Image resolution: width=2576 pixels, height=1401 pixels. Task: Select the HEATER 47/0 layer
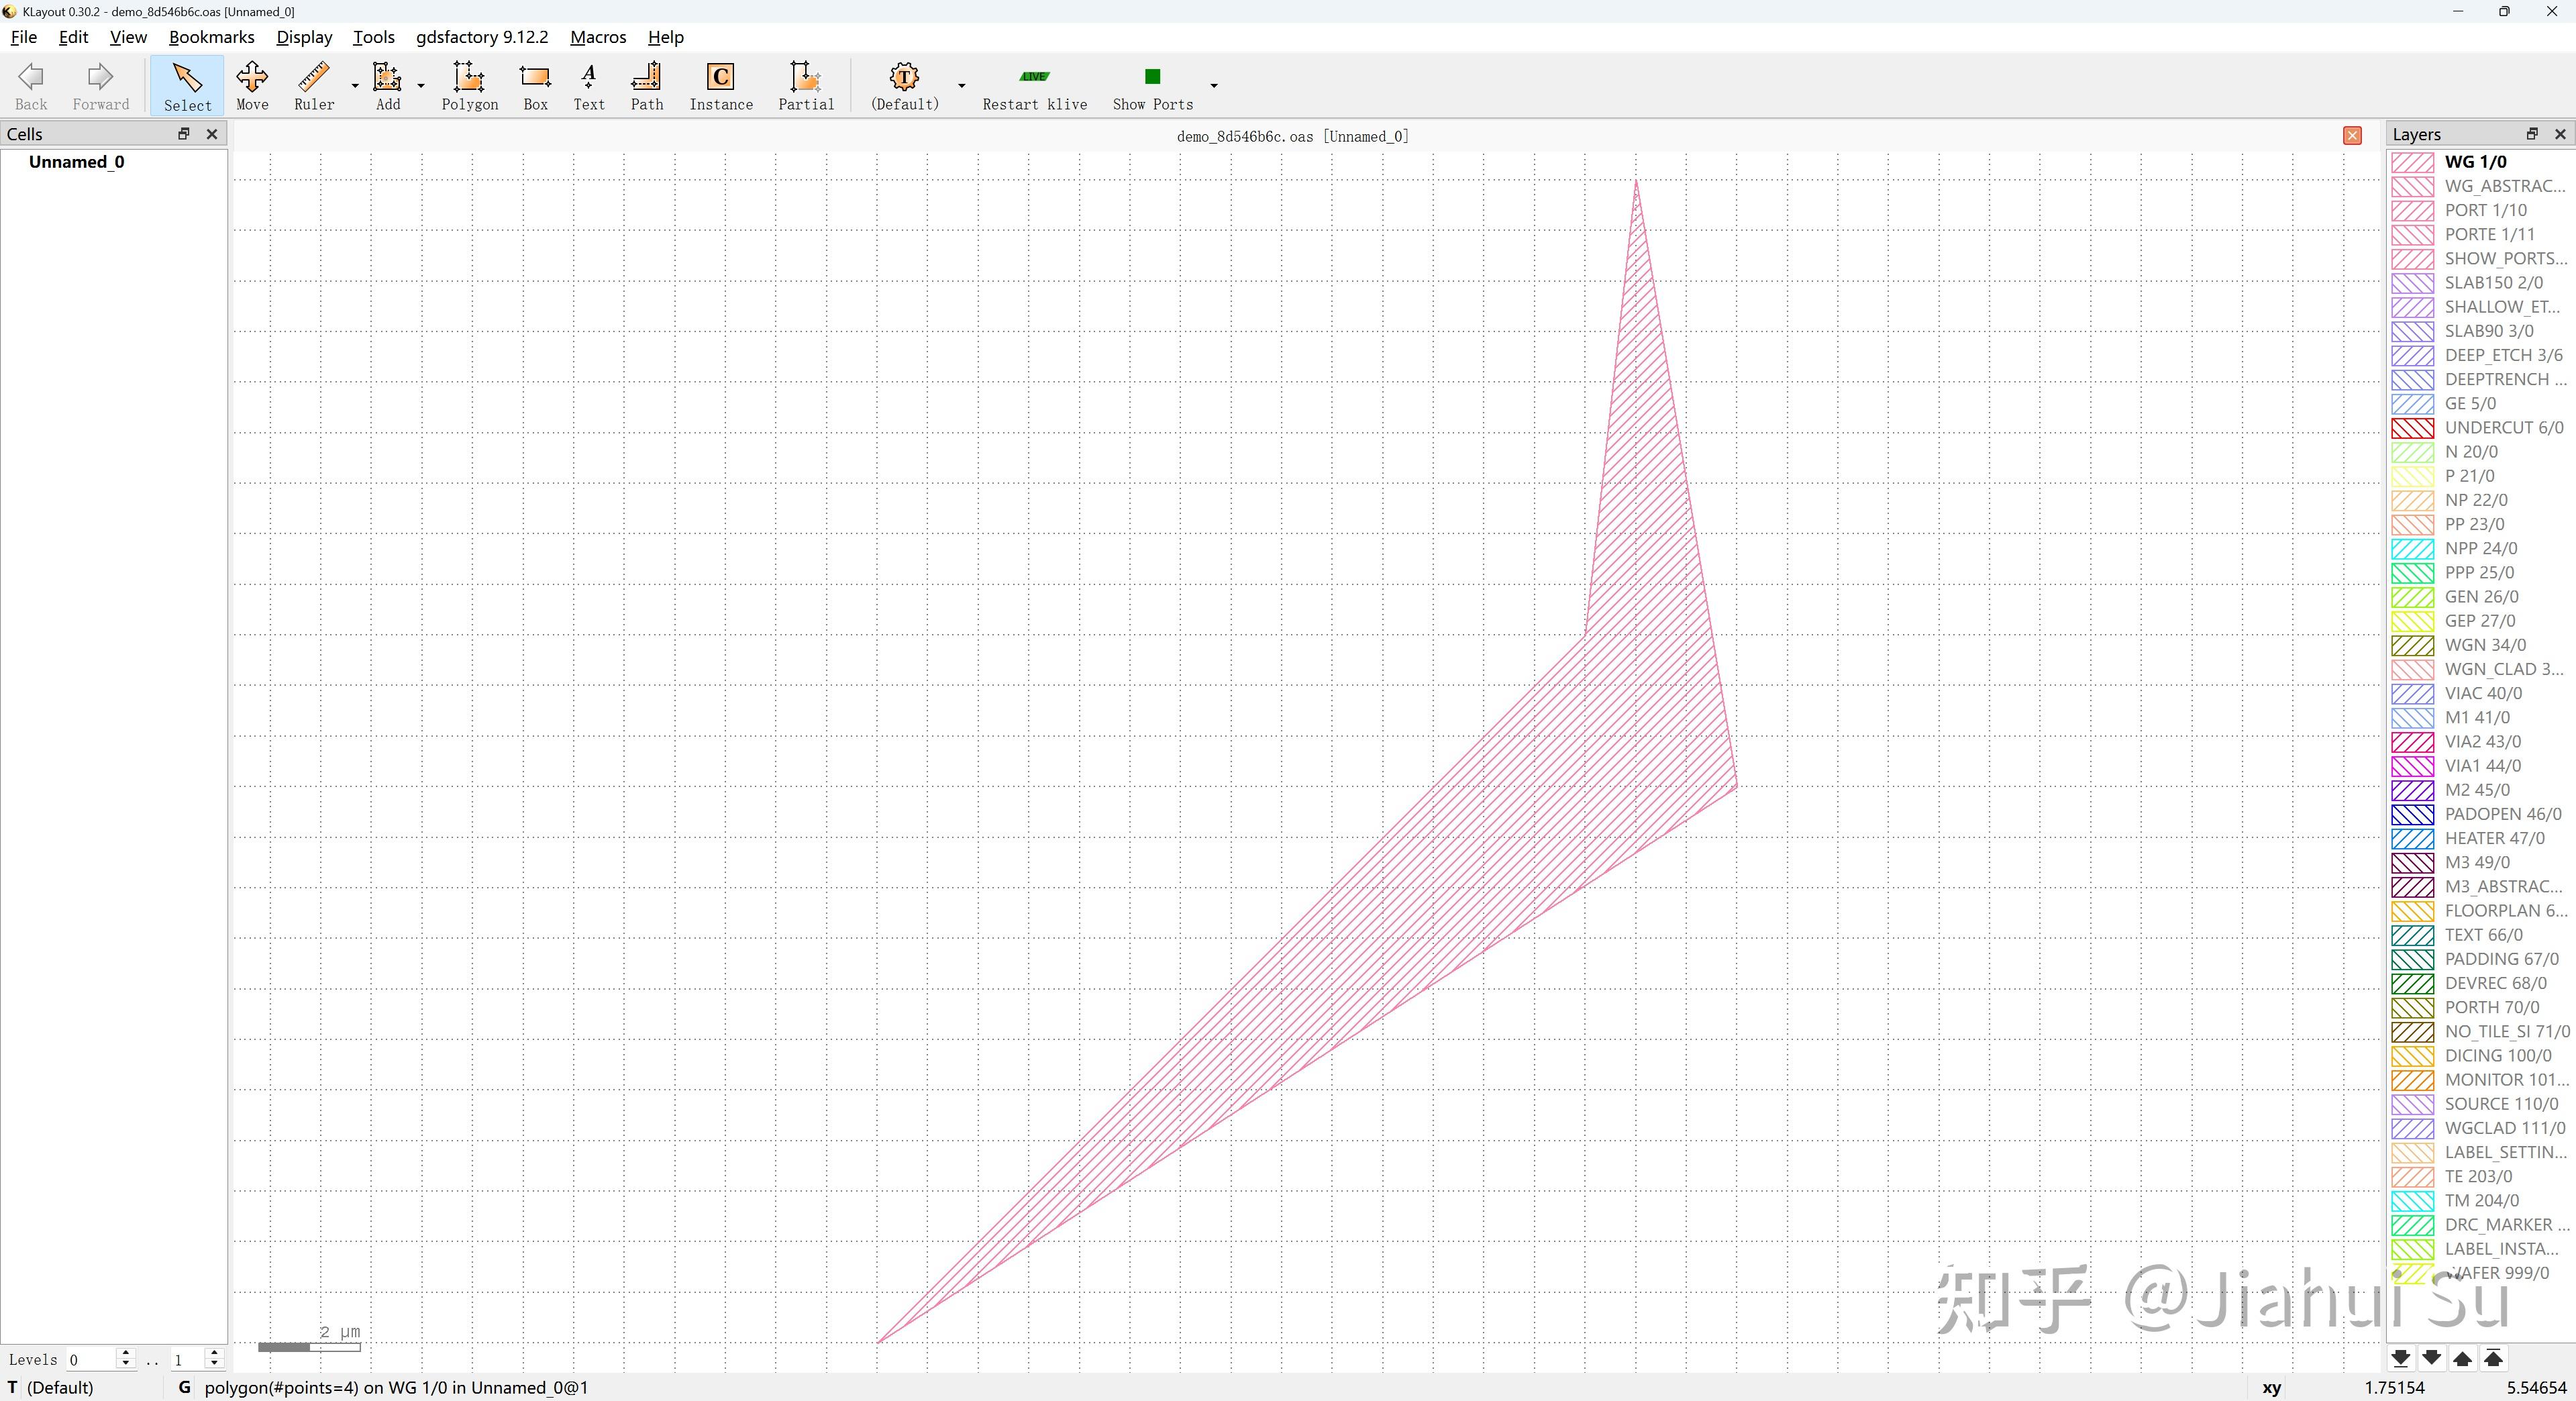coord(2480,838)
